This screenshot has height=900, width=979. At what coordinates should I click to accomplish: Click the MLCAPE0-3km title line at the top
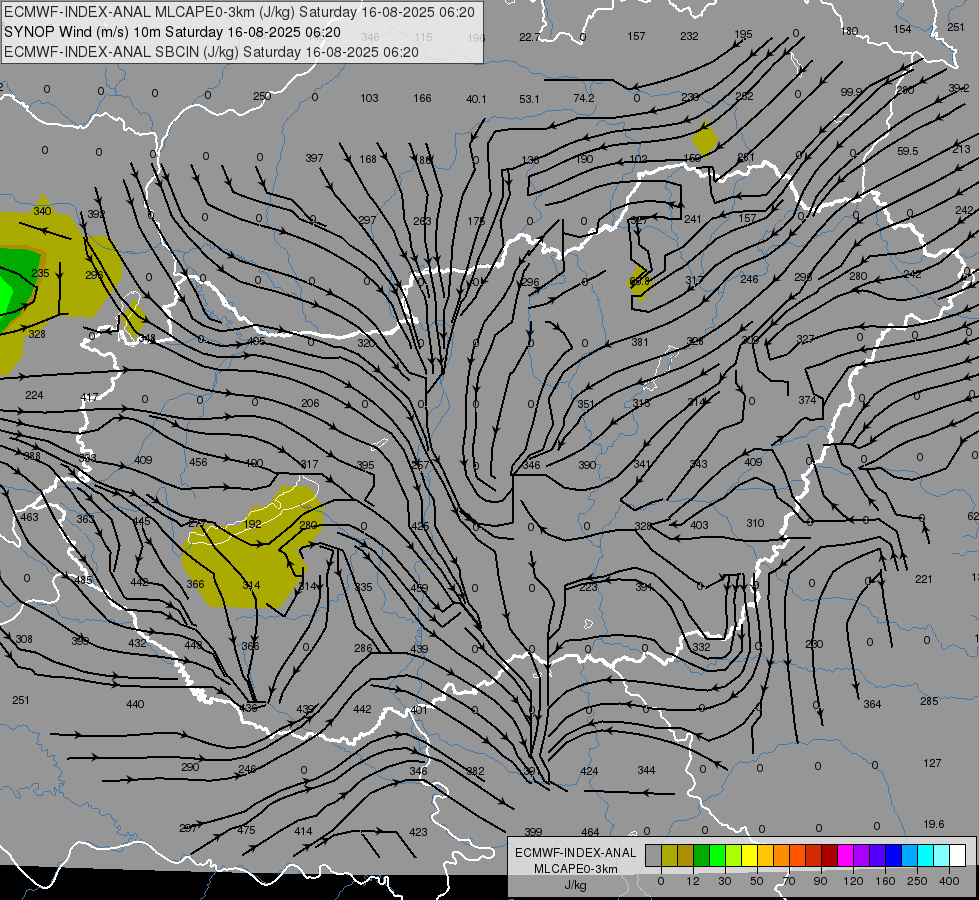click(x=239, y=12)
